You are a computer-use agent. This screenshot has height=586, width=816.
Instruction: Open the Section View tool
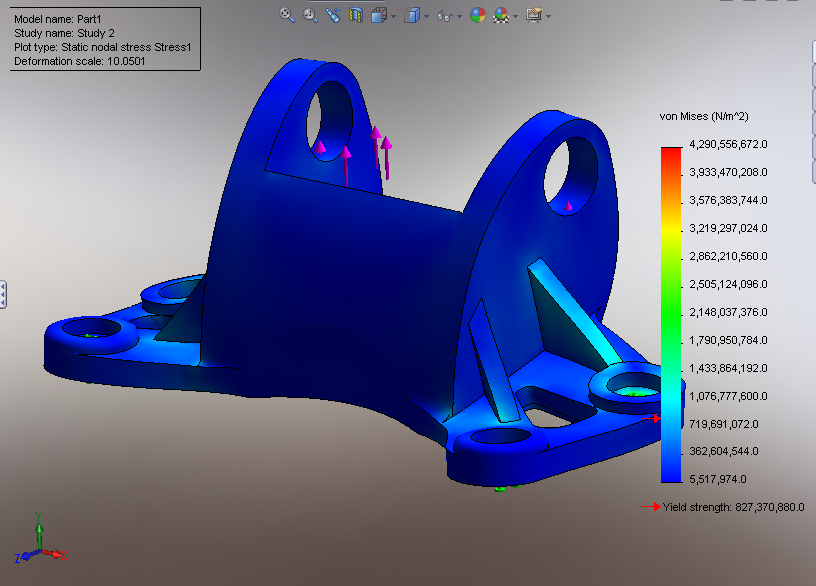(355, 14)
